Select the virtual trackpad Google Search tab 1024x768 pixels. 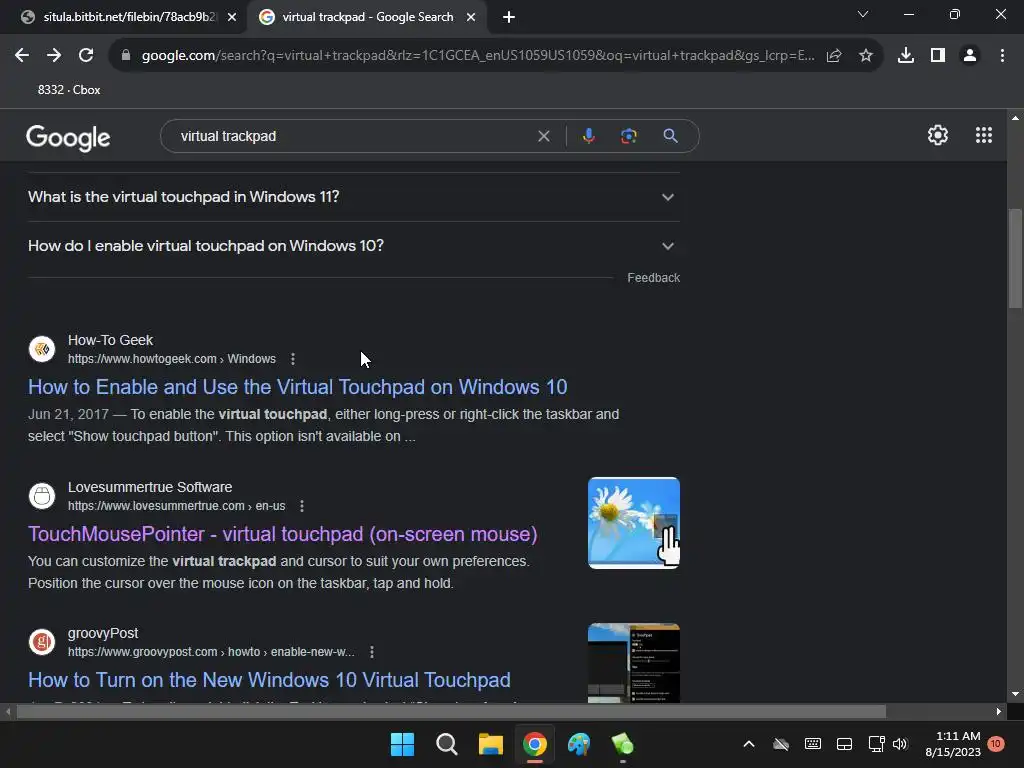coord(367,17)
